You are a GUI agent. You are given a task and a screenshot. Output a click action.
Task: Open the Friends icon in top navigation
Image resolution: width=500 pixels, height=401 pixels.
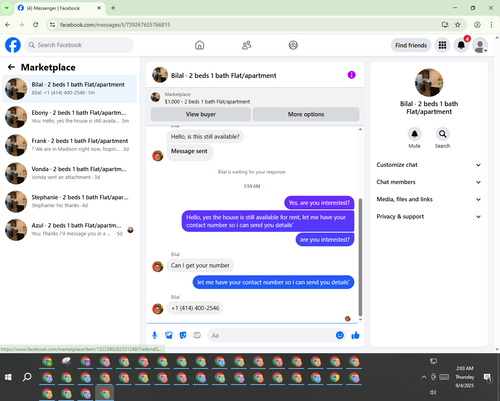(x=246, y=45)
